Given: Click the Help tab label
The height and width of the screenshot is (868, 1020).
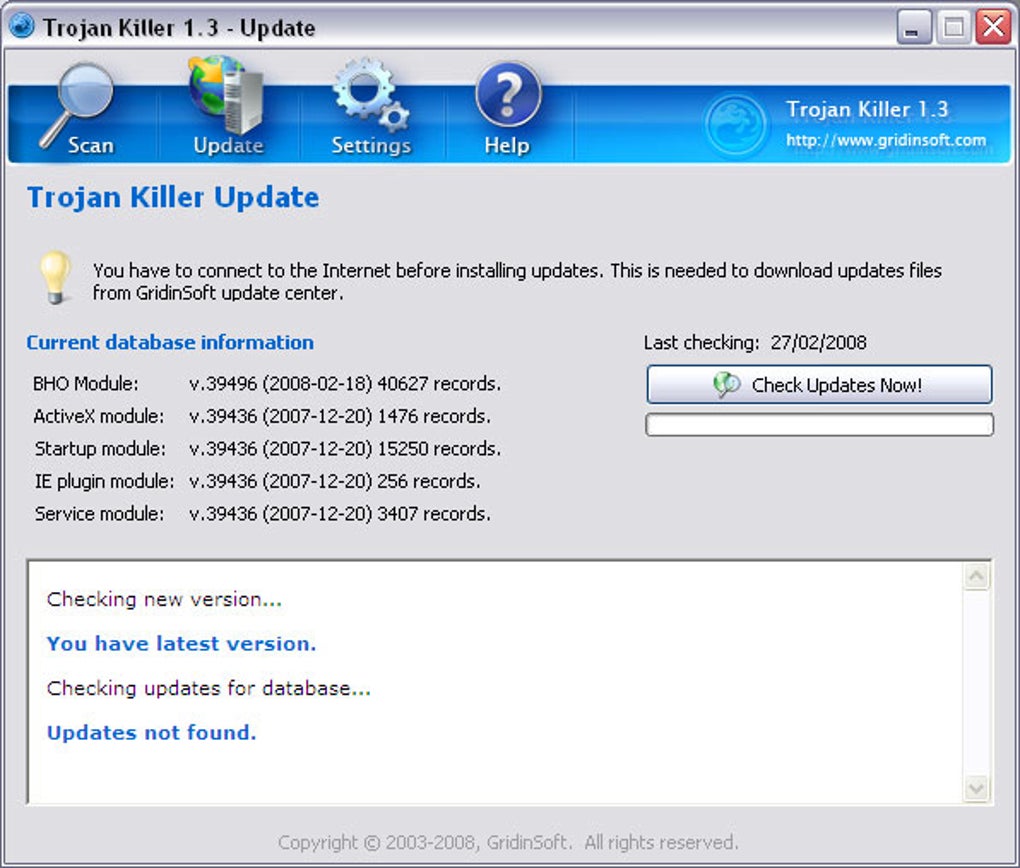Looking at the screenshot, I should [507, 145].
